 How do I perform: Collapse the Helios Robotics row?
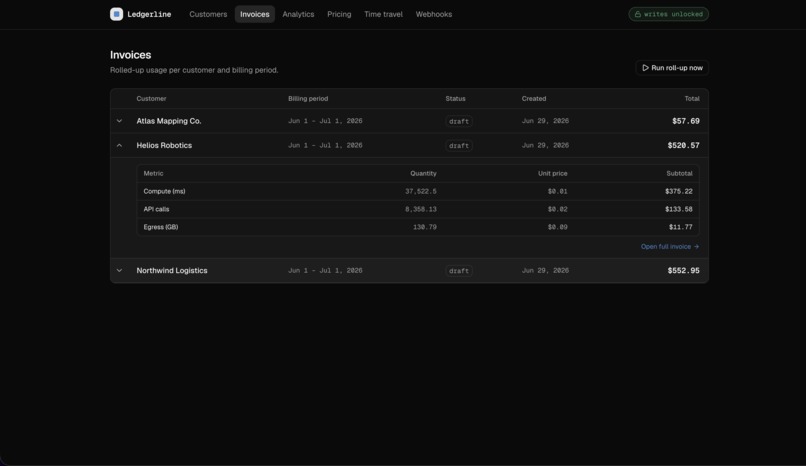pos(119,145)
